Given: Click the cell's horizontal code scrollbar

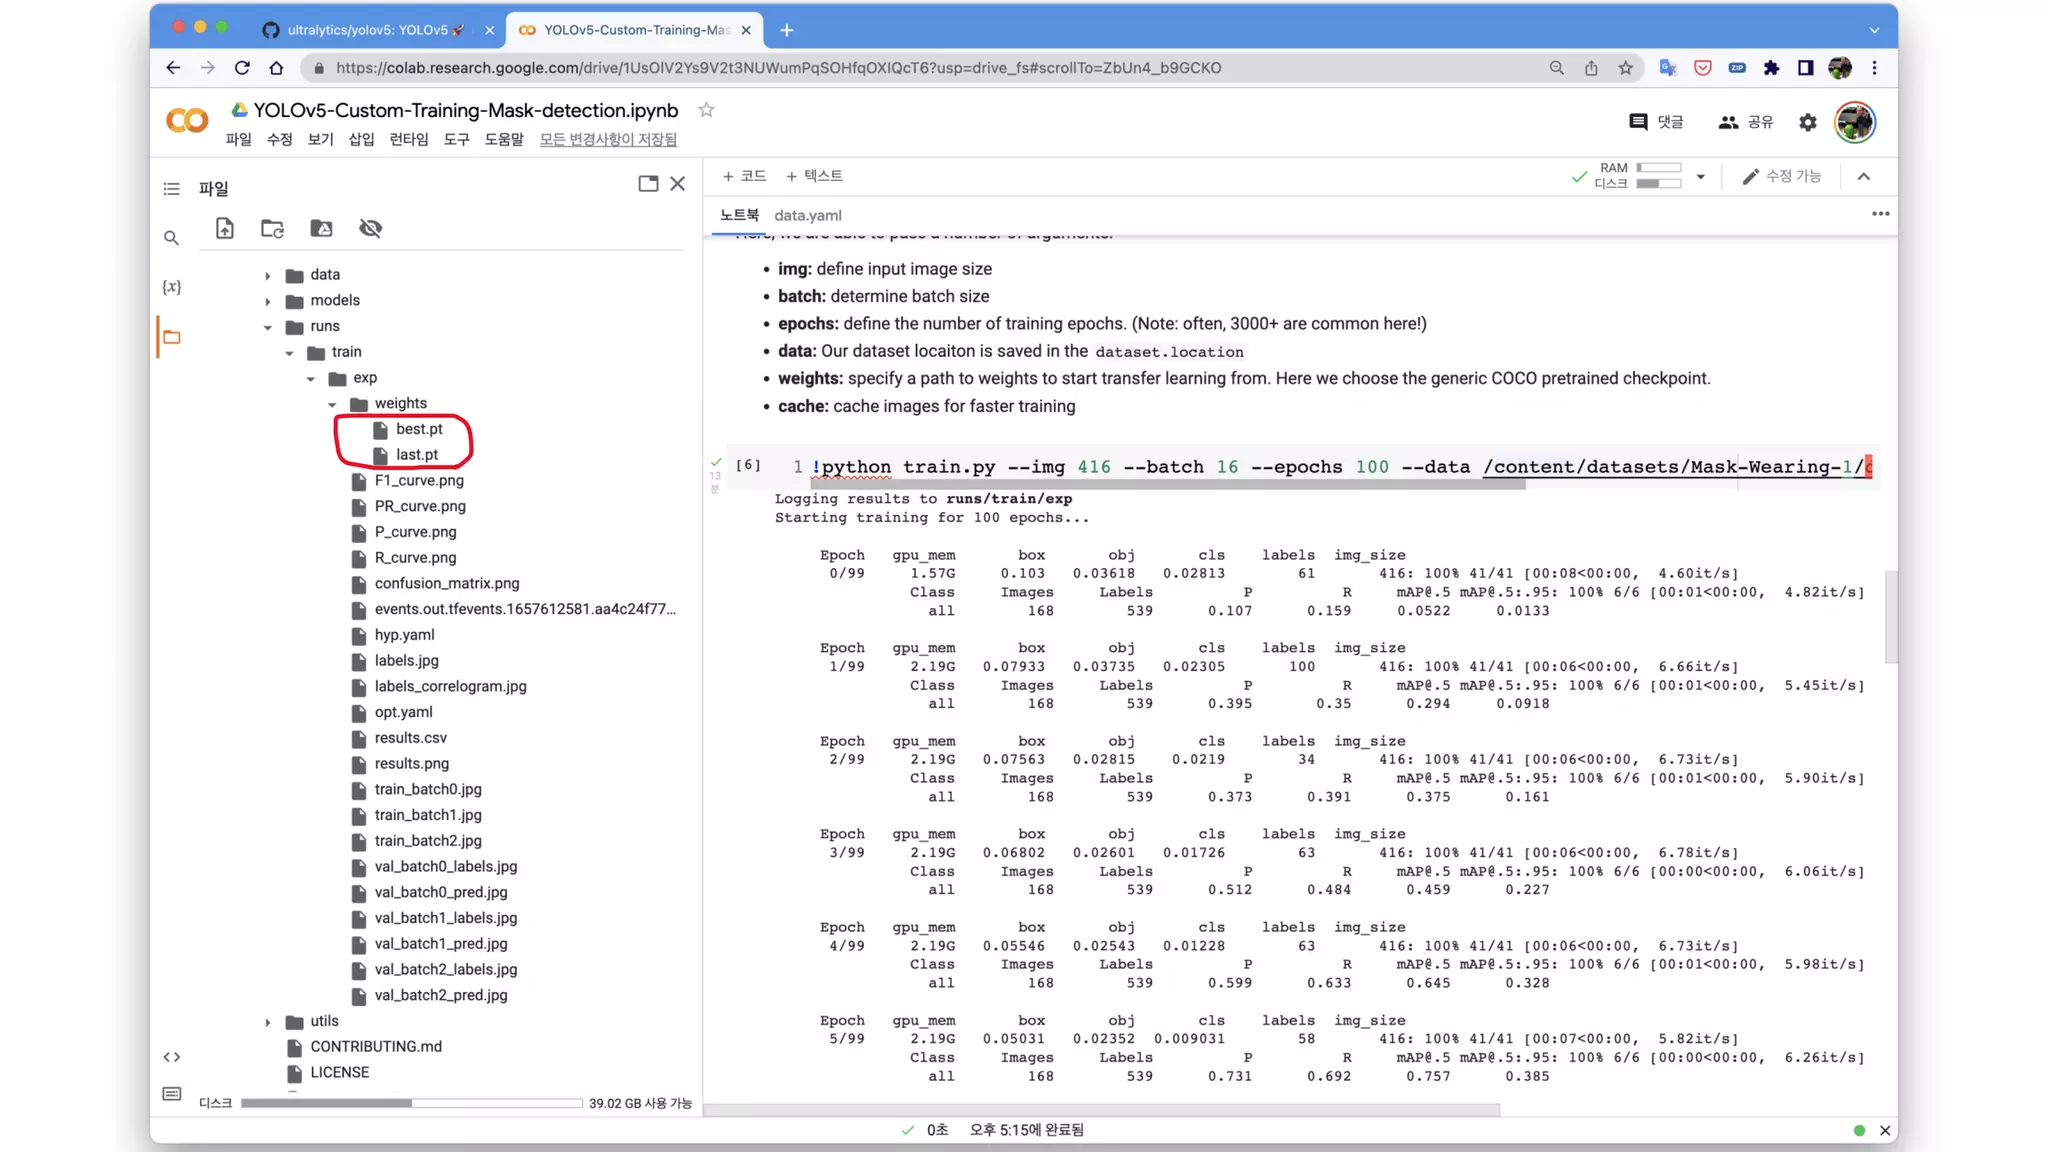Looking at the screenshot, I should [1170, 485].
